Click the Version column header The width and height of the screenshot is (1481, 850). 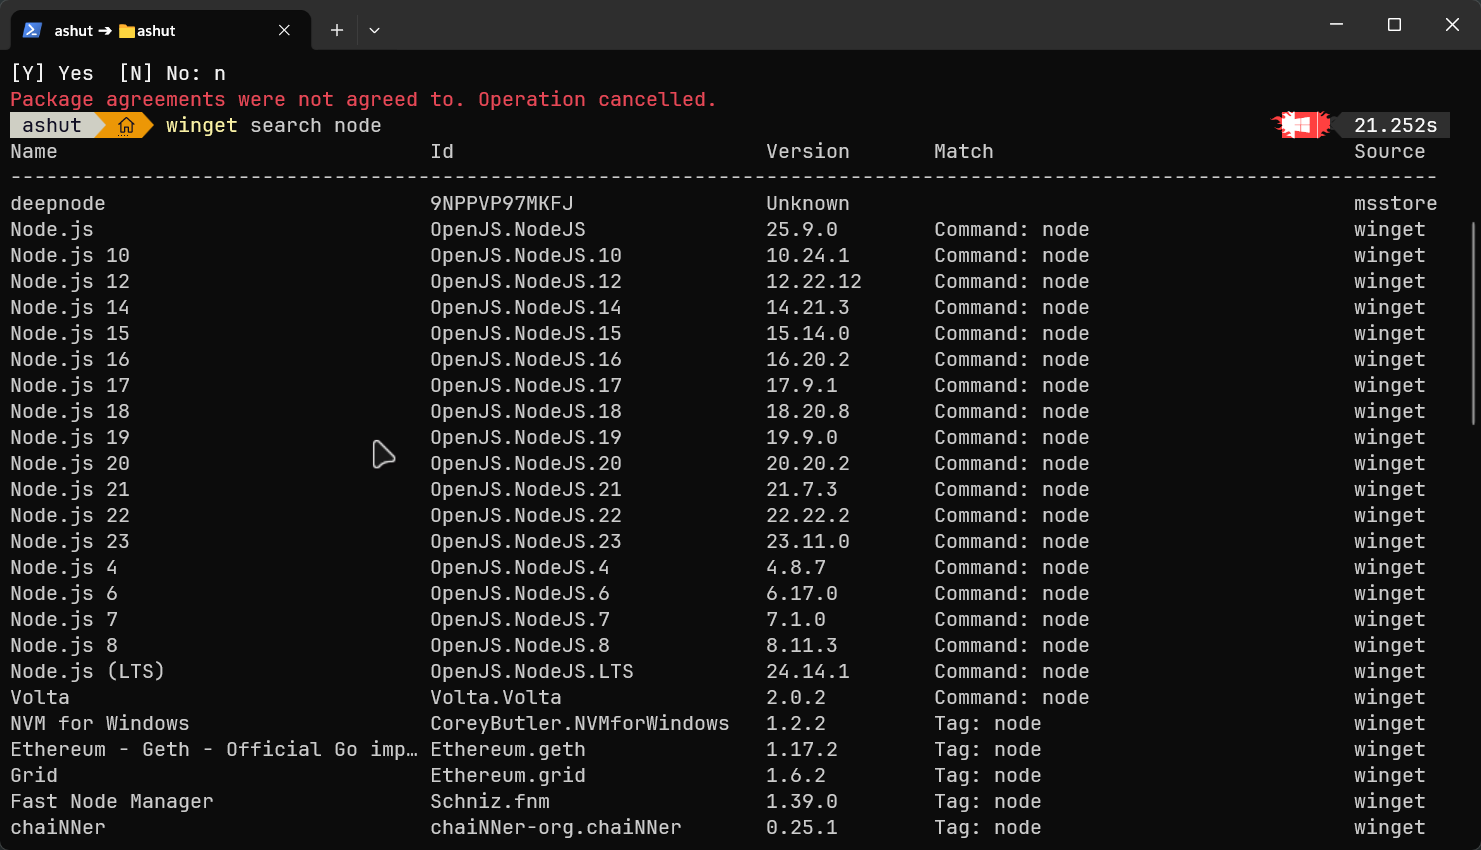point(807,151)
